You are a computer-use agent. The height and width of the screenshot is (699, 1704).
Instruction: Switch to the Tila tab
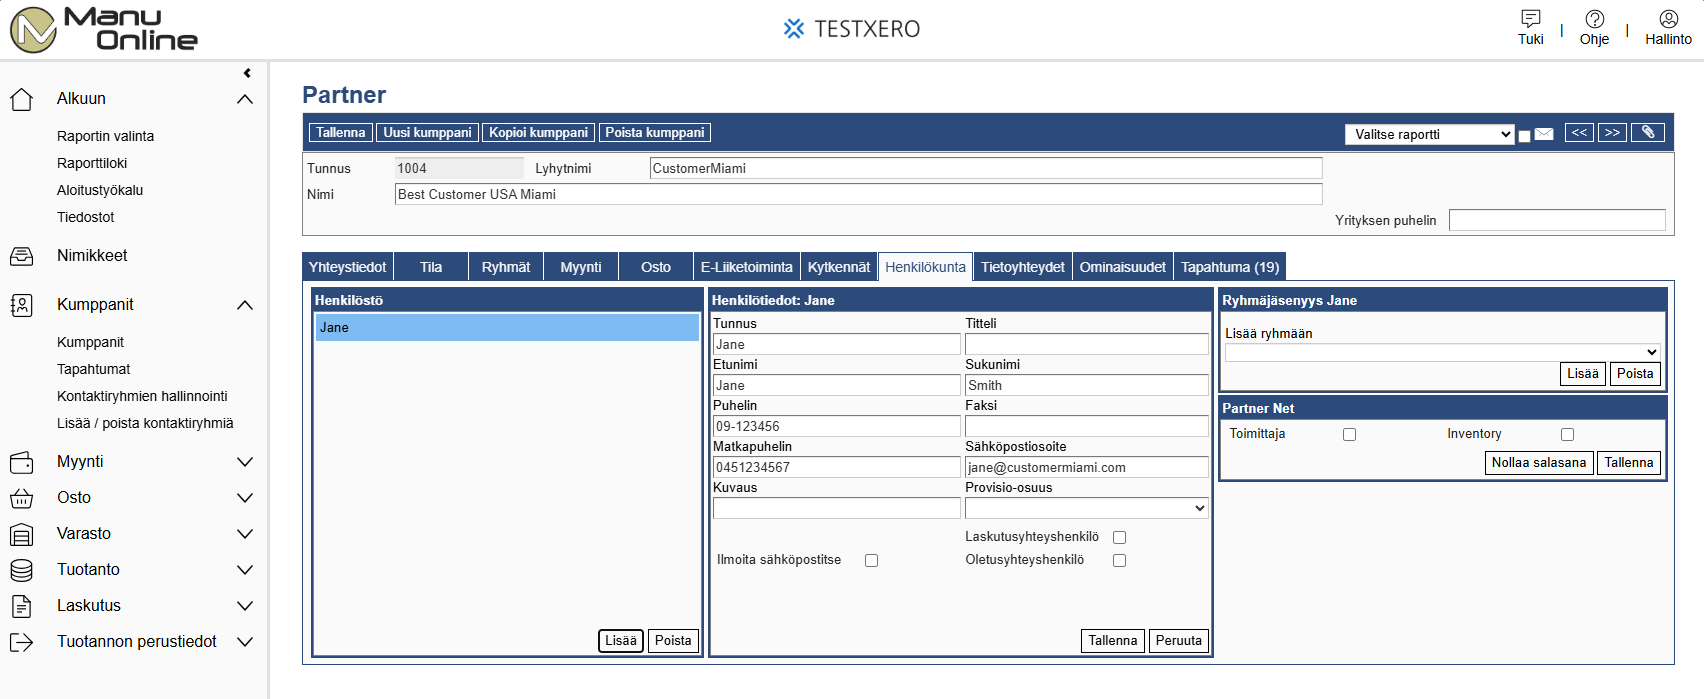(x=431, y=267)
